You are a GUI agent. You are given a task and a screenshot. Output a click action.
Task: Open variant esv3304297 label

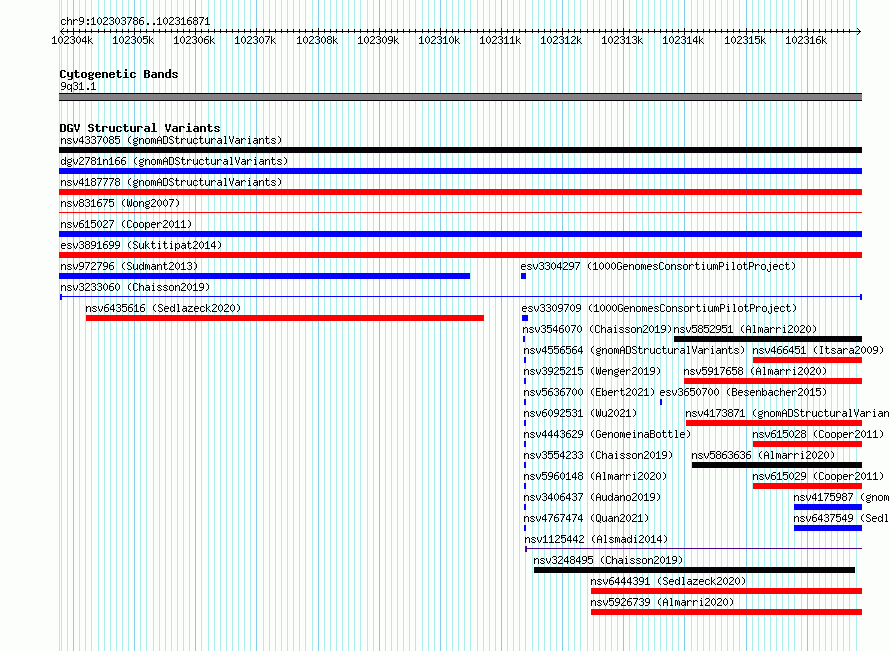[x=658, y=266]
